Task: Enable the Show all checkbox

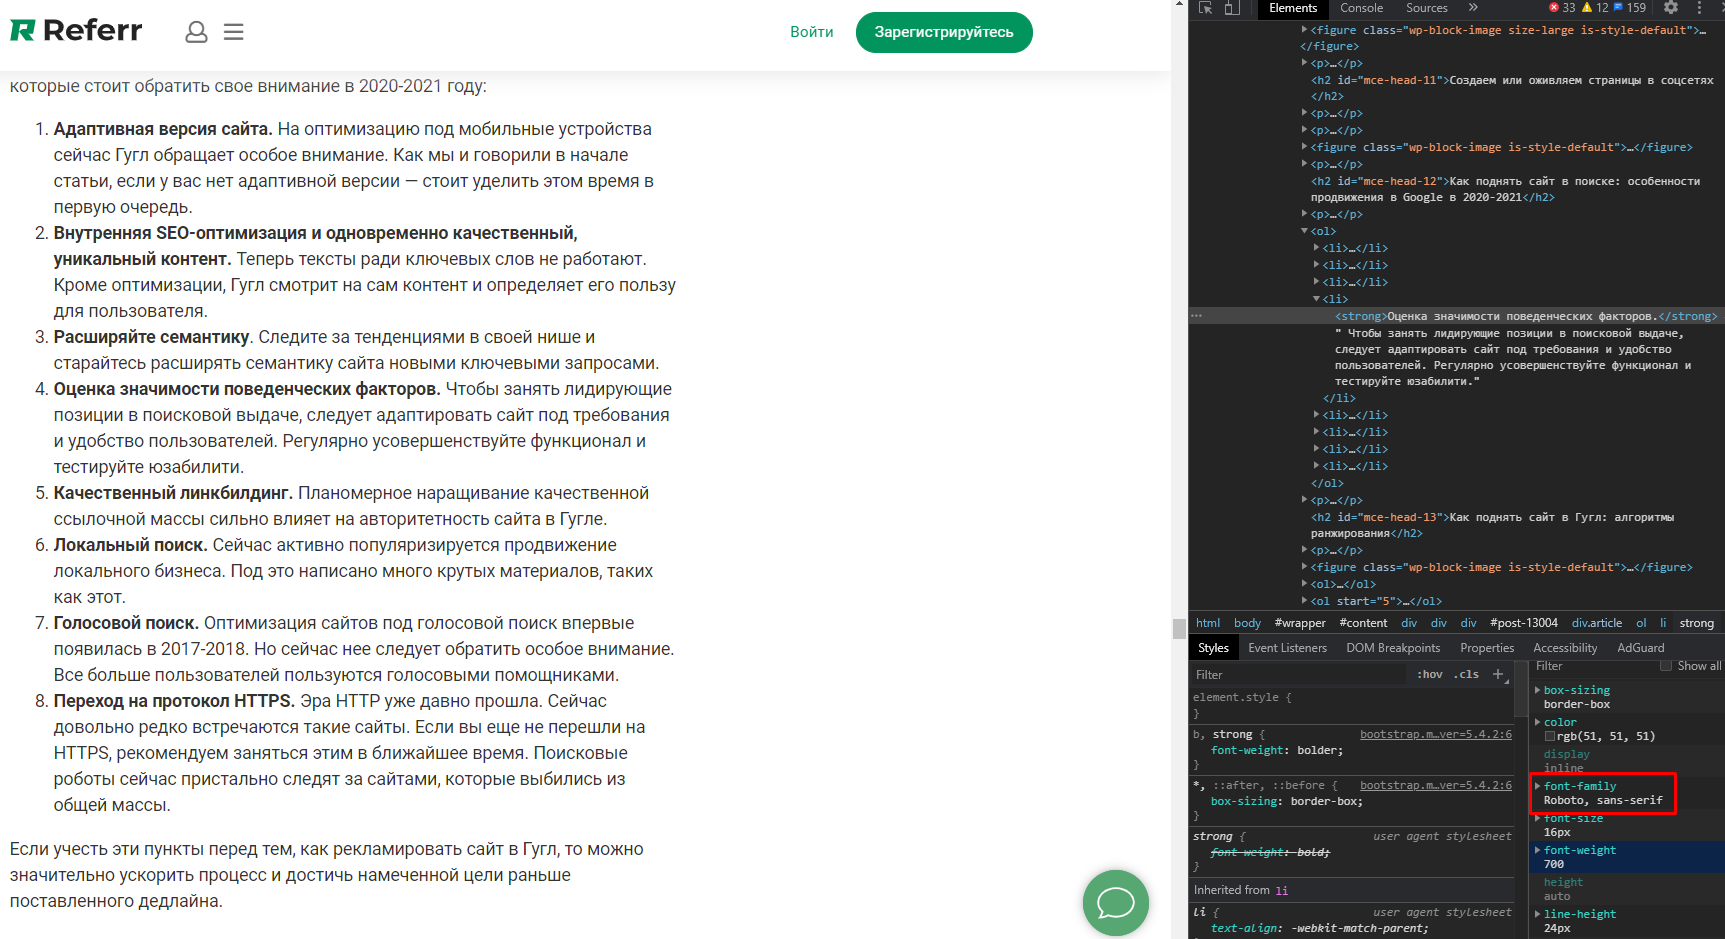Action: [x=1666, y=666]
